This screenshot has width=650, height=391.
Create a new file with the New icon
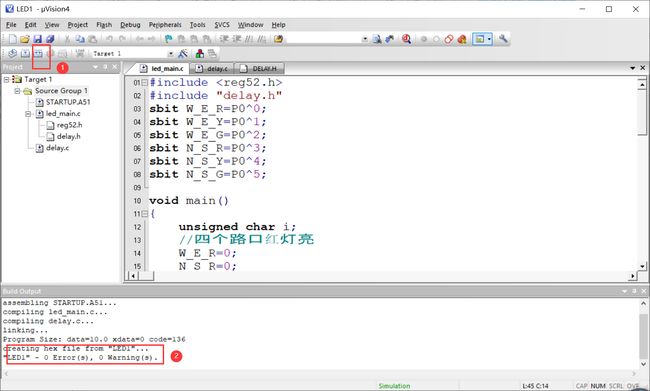[x=13, y=39]
